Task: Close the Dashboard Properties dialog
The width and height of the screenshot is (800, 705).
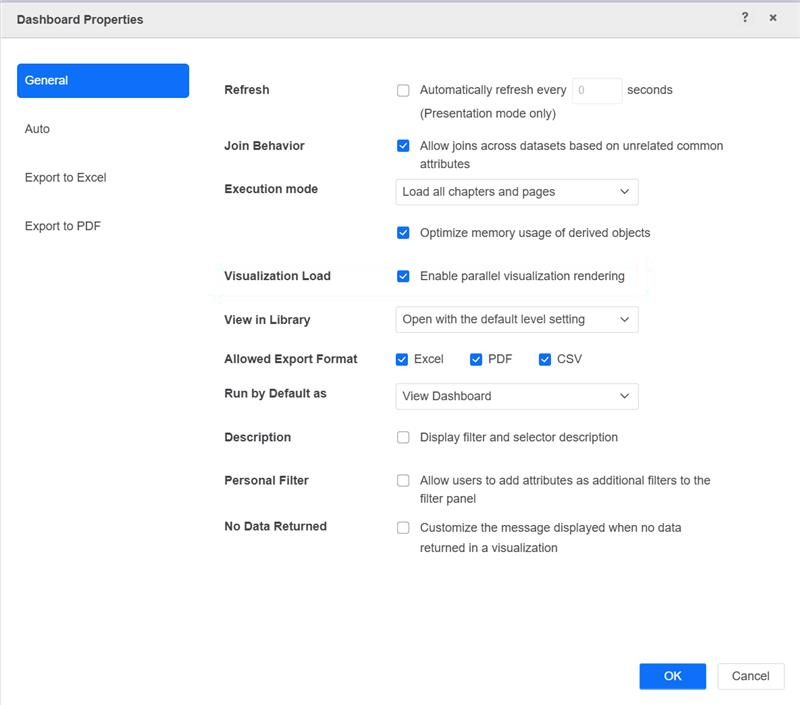Action: [773, 18]
